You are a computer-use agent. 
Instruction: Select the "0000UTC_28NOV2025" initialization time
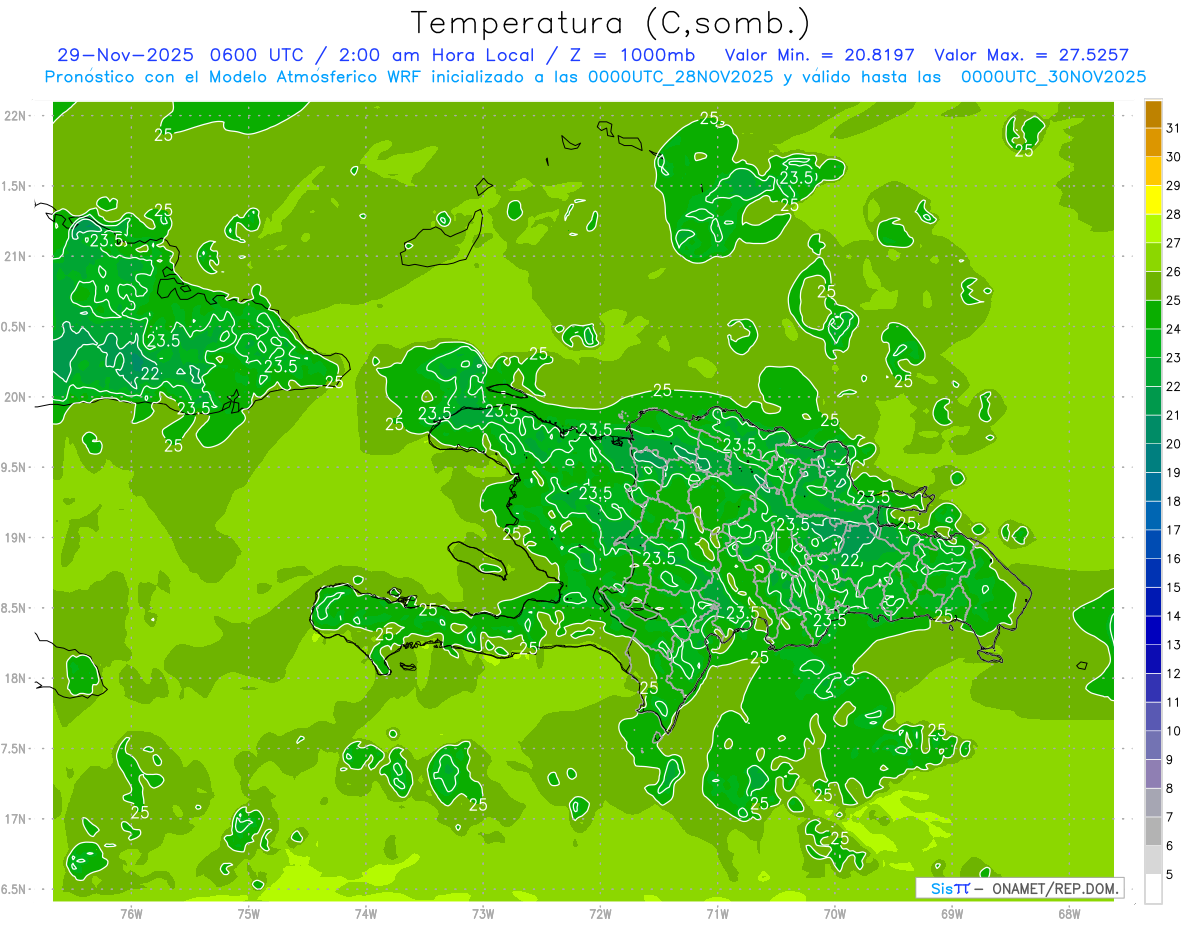click(681, 77)
